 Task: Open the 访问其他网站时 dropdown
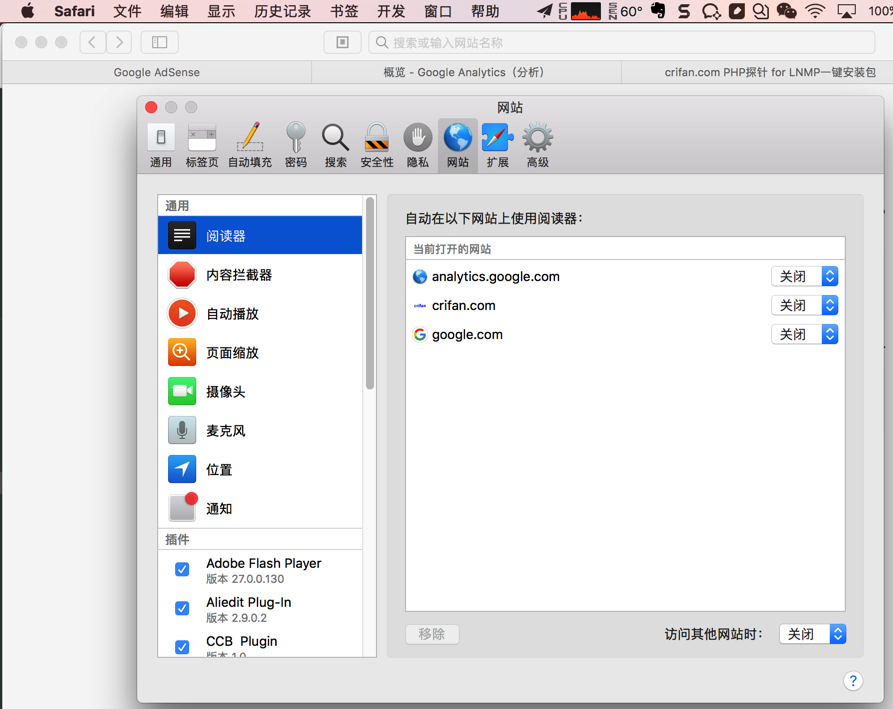point(812,634)
